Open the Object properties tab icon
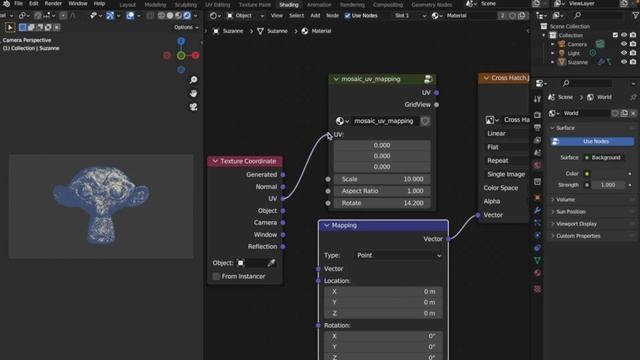The image size is (640, 360). 537,198
